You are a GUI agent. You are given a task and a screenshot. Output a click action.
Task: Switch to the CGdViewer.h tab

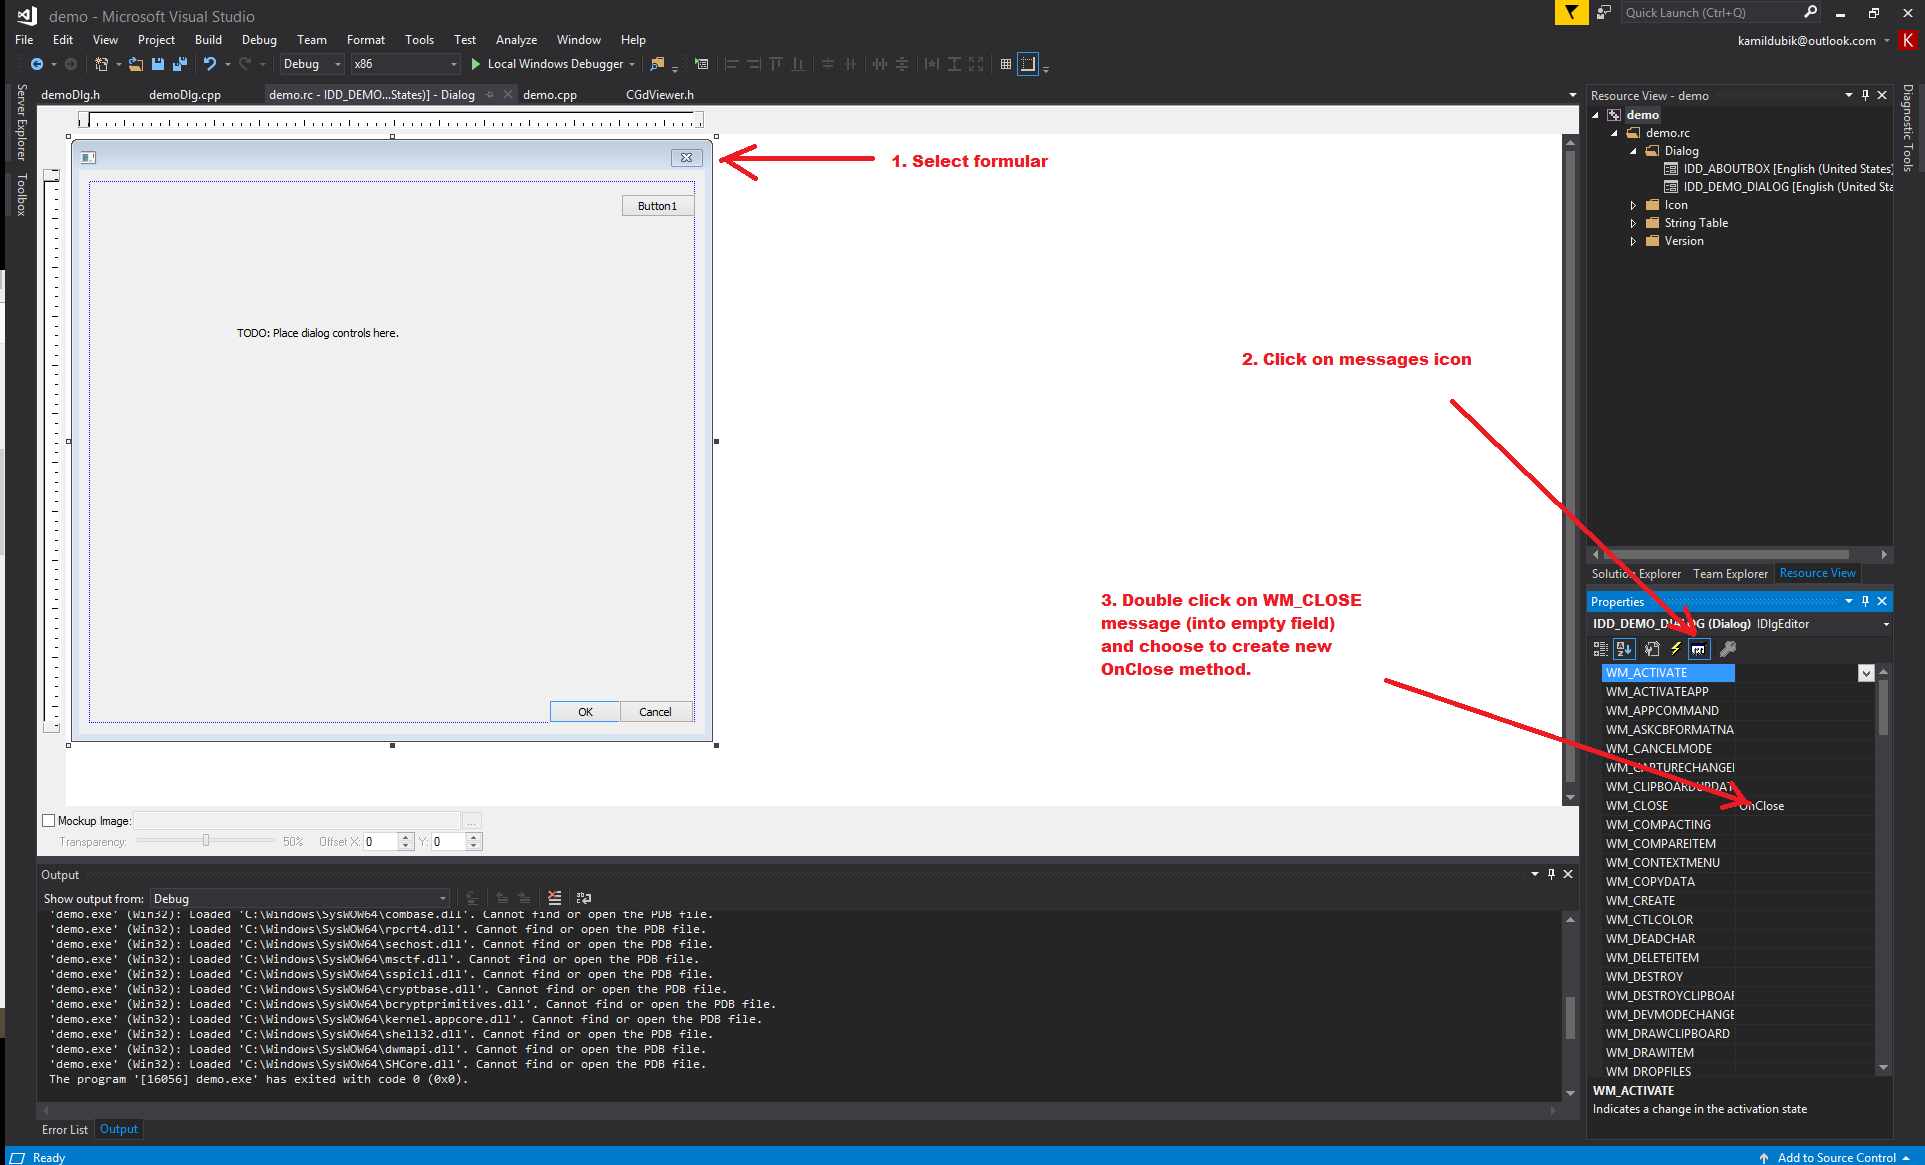click(660, 95)
